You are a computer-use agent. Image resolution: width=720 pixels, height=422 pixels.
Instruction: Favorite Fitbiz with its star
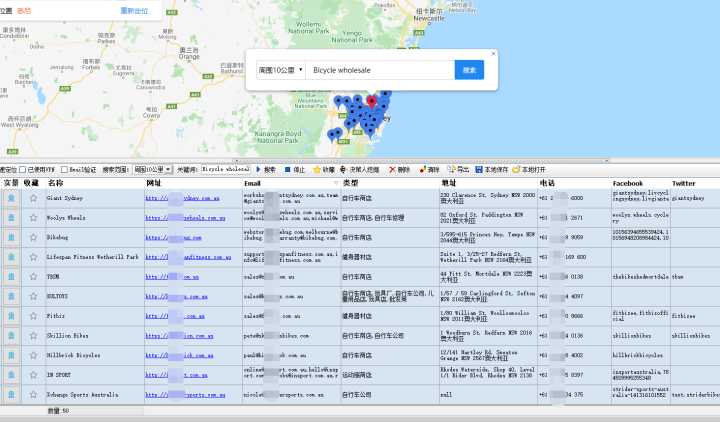[33, 316]
